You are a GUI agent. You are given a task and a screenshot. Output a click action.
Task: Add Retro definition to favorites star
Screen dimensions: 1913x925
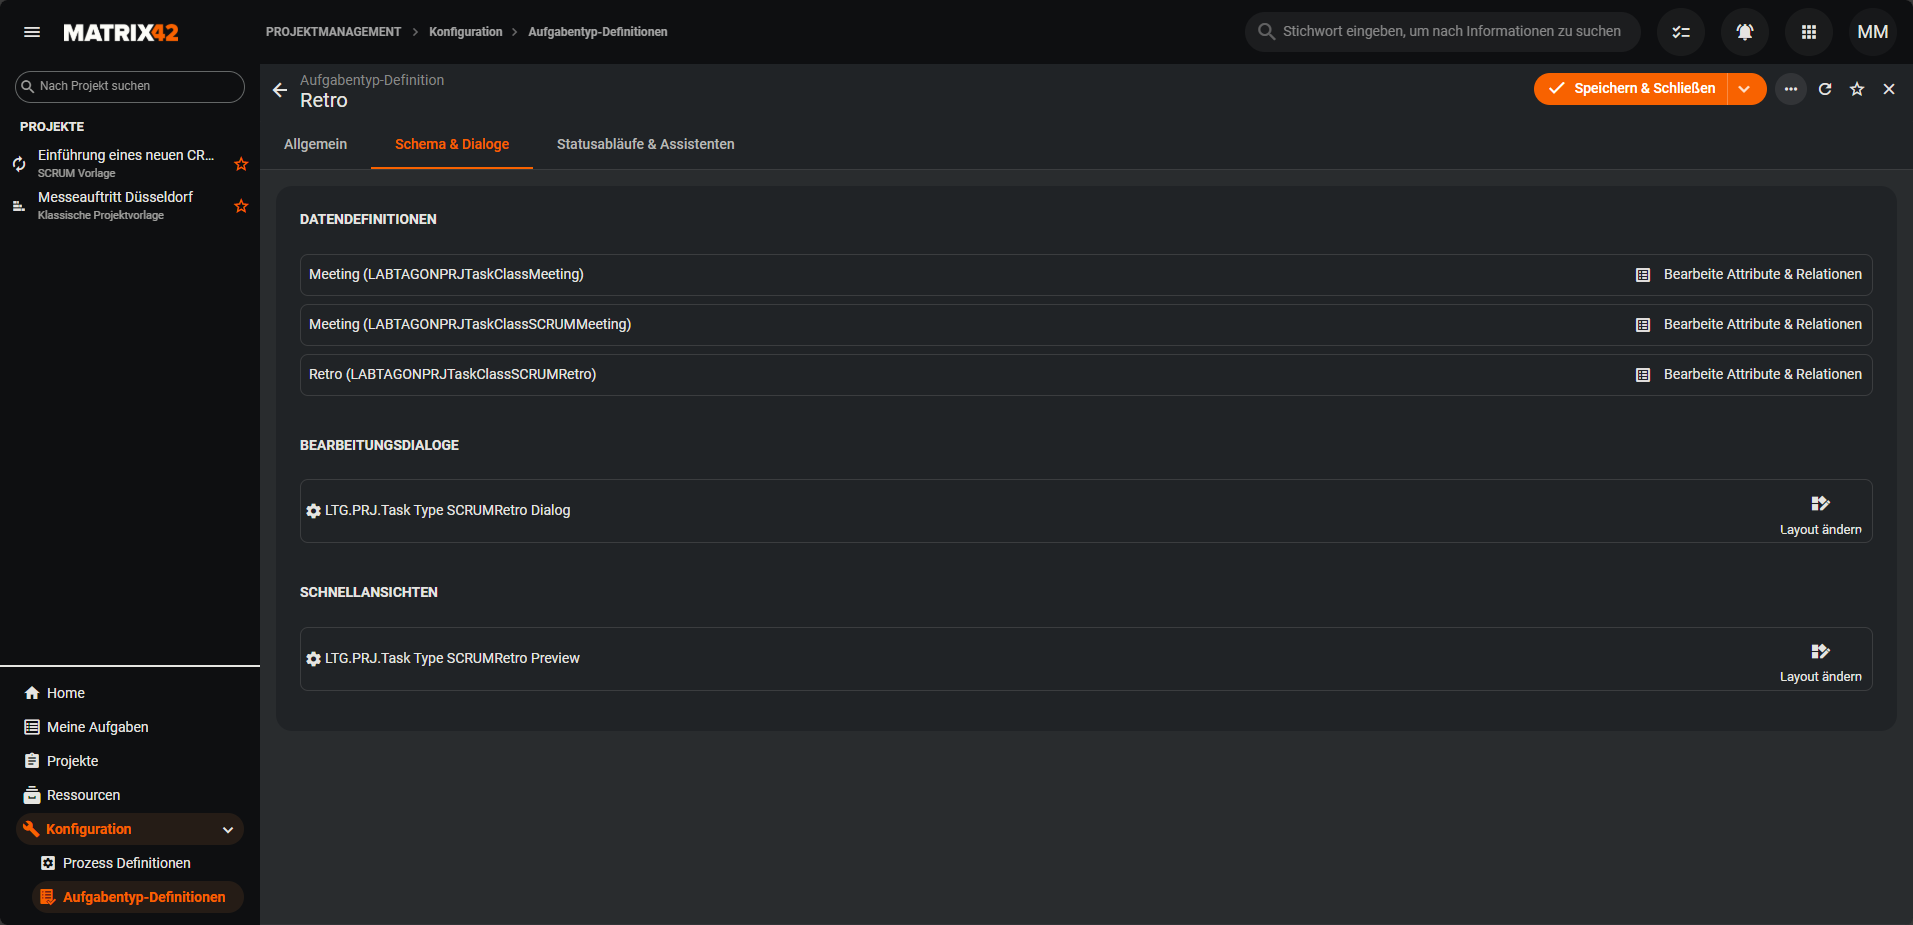pos(1856,89)
